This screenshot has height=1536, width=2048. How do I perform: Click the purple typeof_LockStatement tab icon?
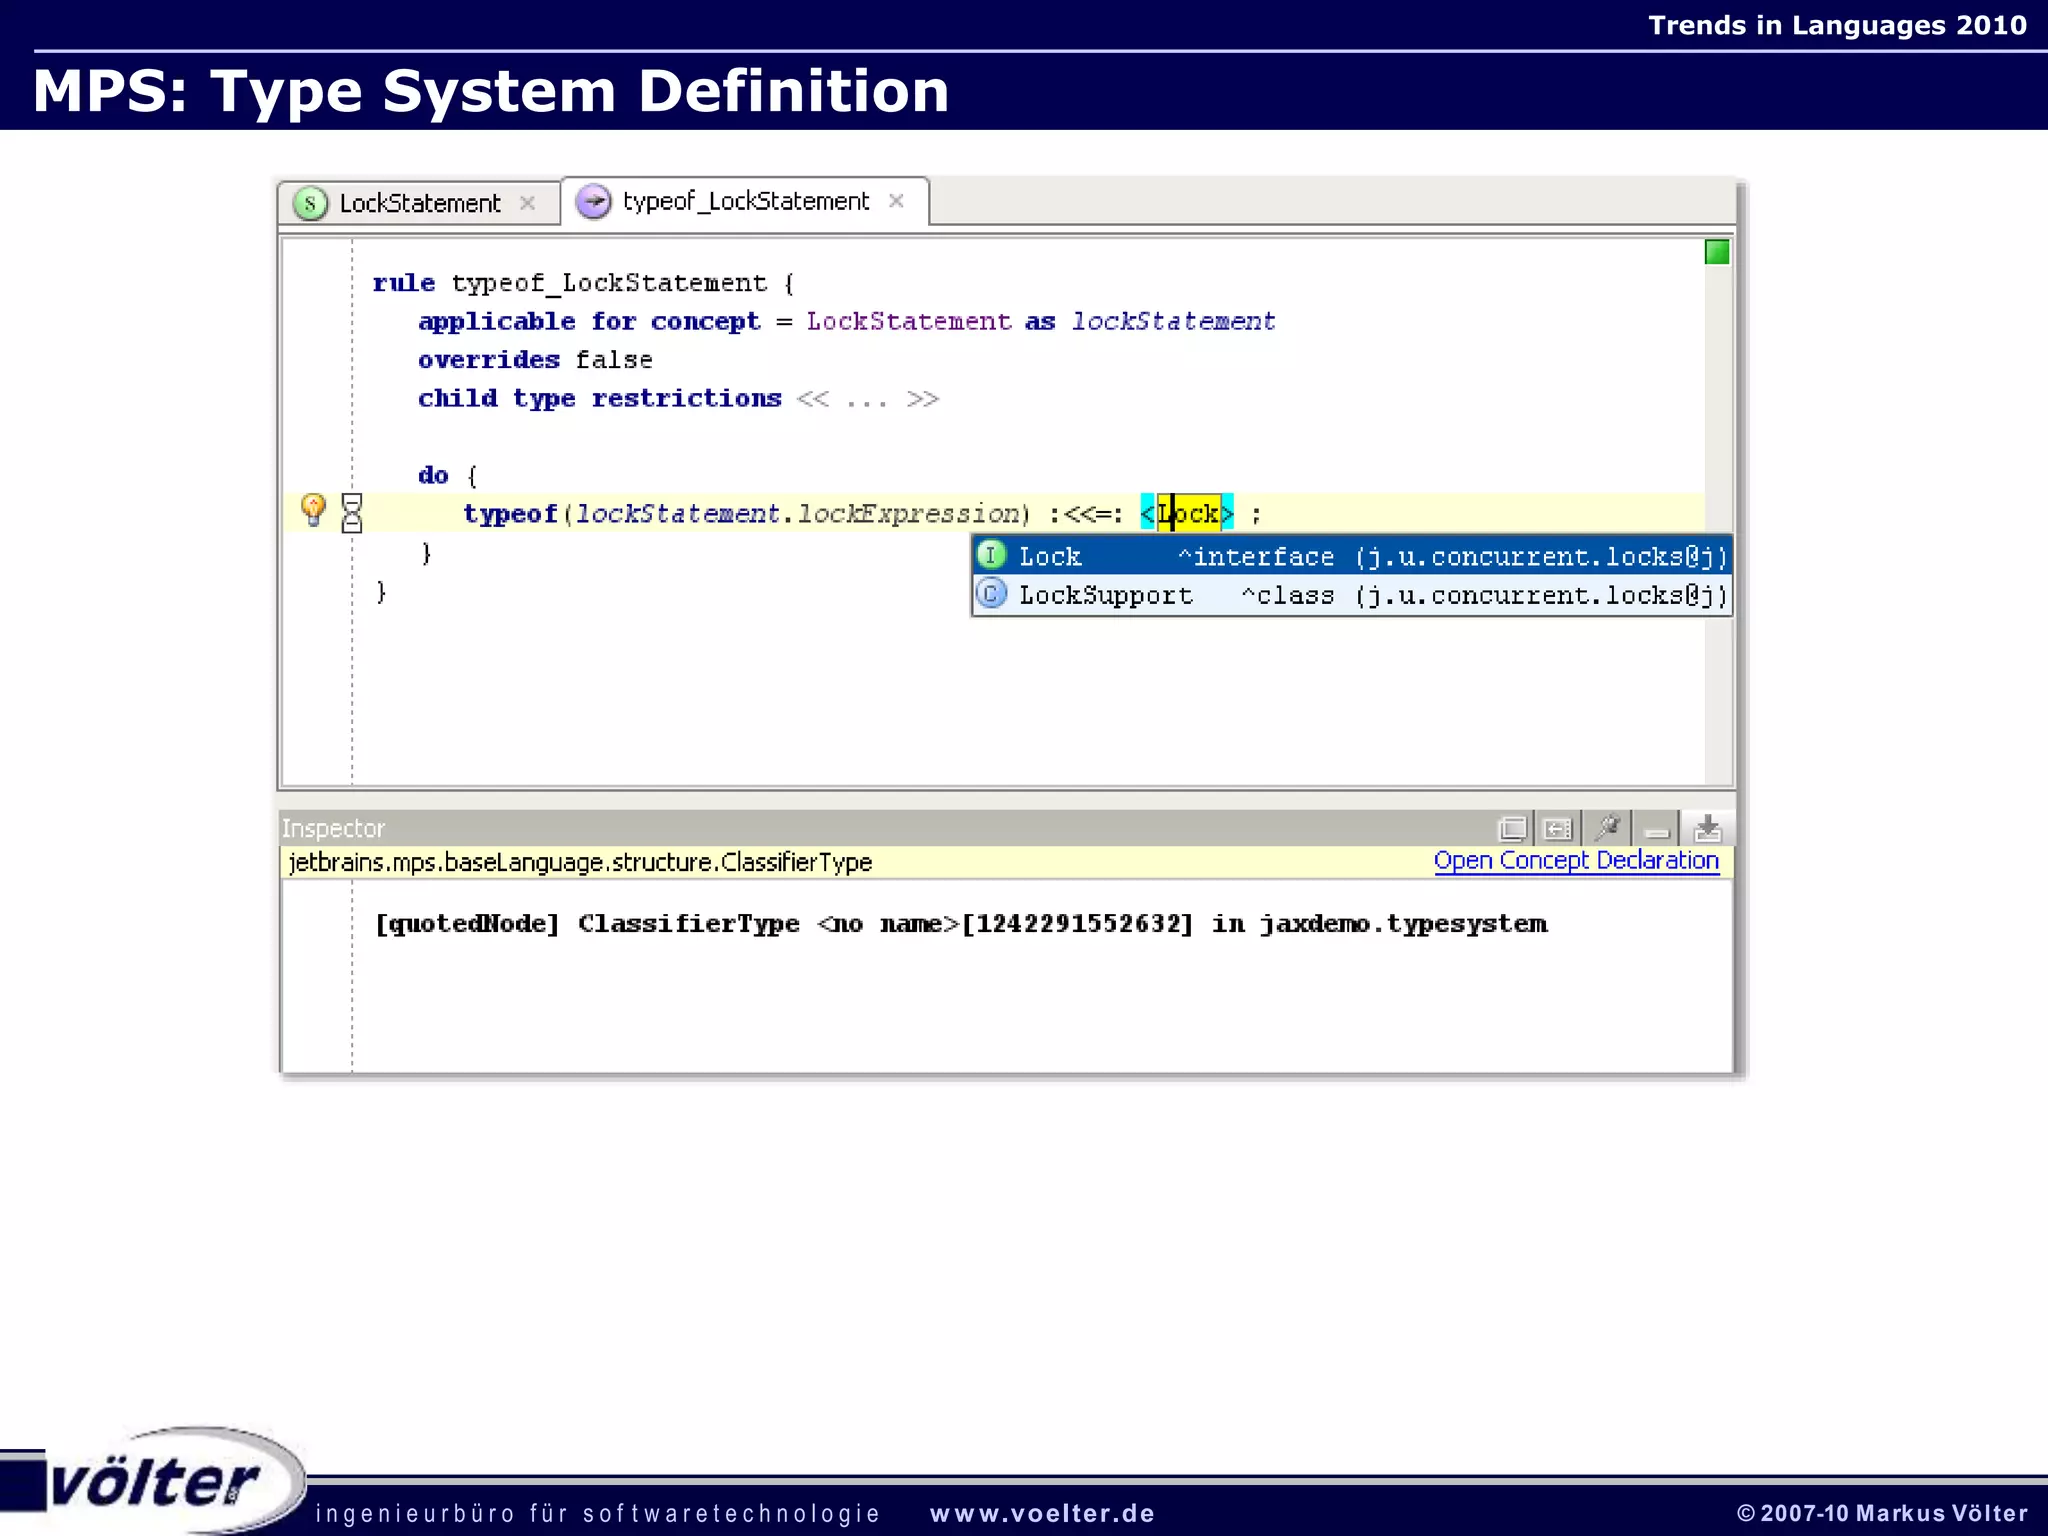[x=594, y=202]
